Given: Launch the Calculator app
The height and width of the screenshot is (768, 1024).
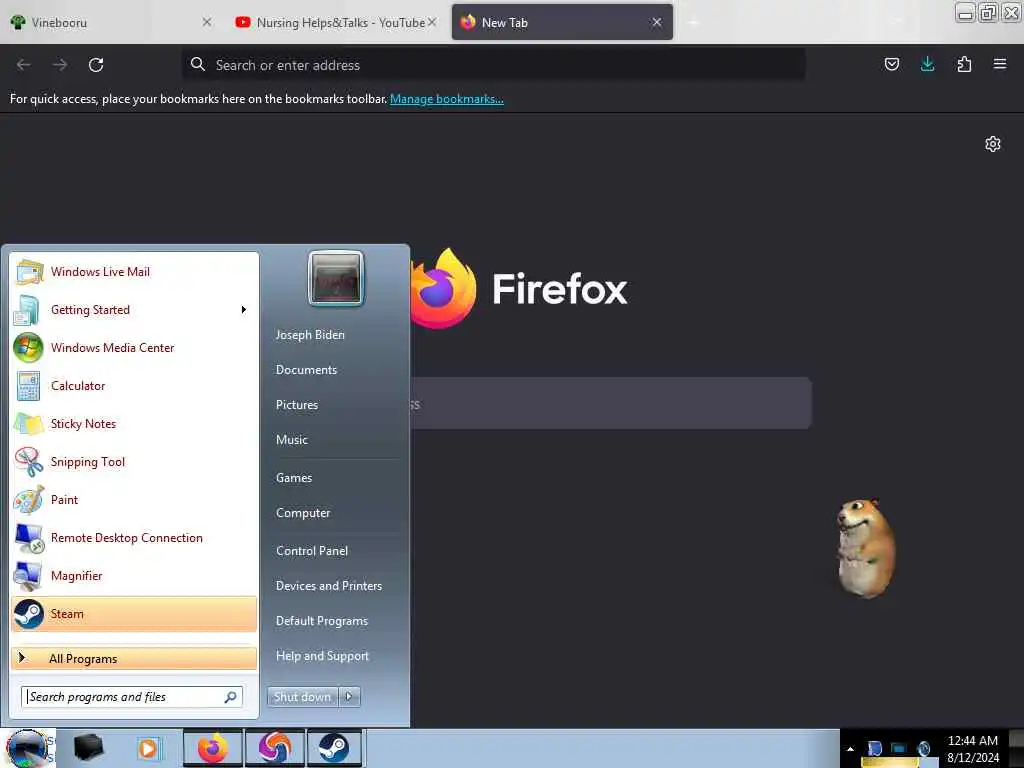Looking at the screenshot, I should (134, 385).
